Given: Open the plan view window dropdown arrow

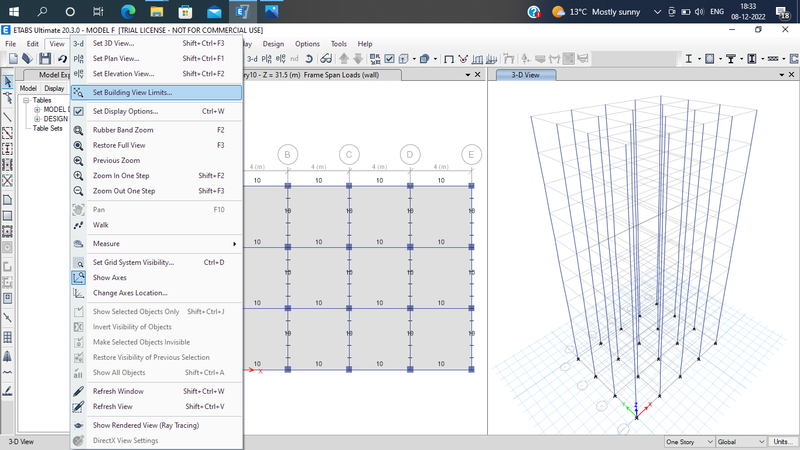Looking at the screenshot, I should tap(468, 75).
